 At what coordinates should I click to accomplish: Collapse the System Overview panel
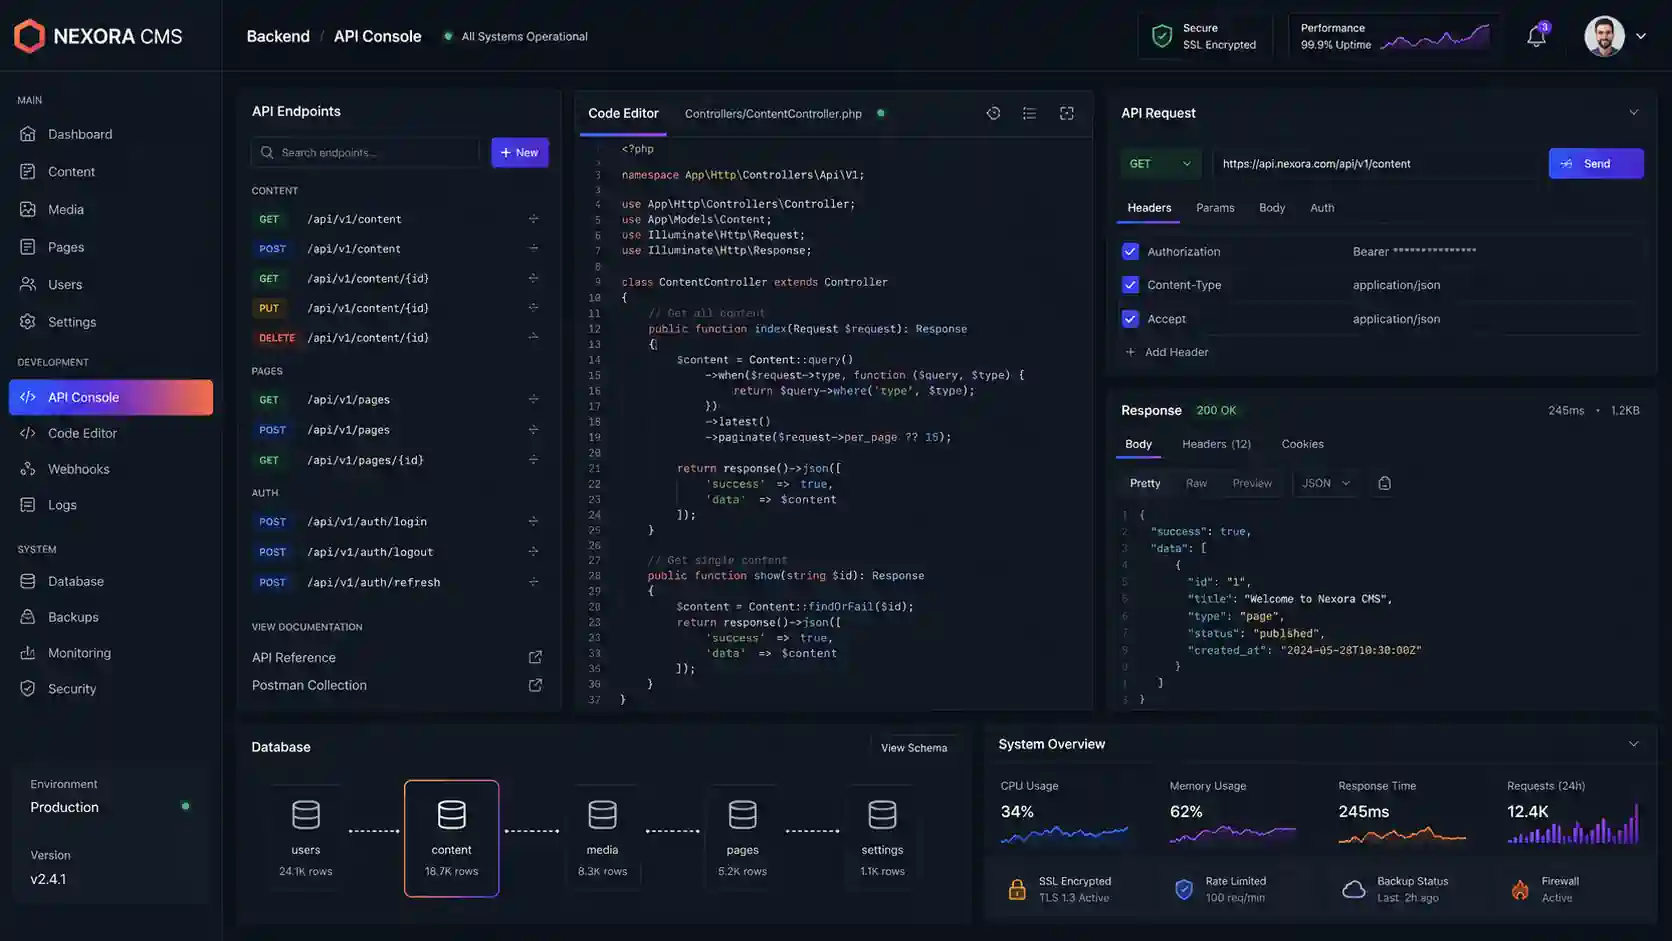coord(1634,744)
